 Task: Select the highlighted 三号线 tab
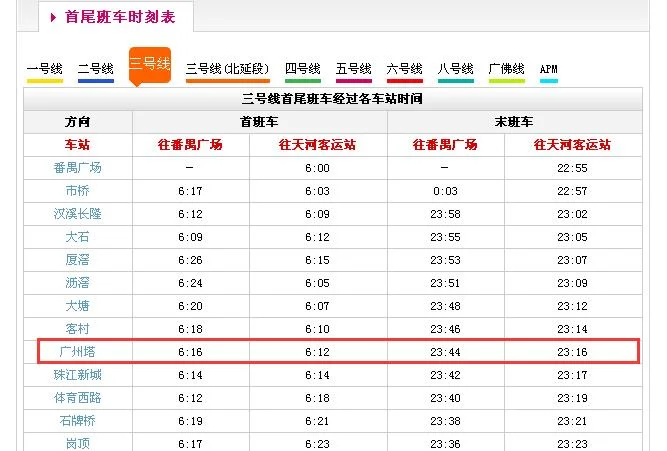point(150,64)
